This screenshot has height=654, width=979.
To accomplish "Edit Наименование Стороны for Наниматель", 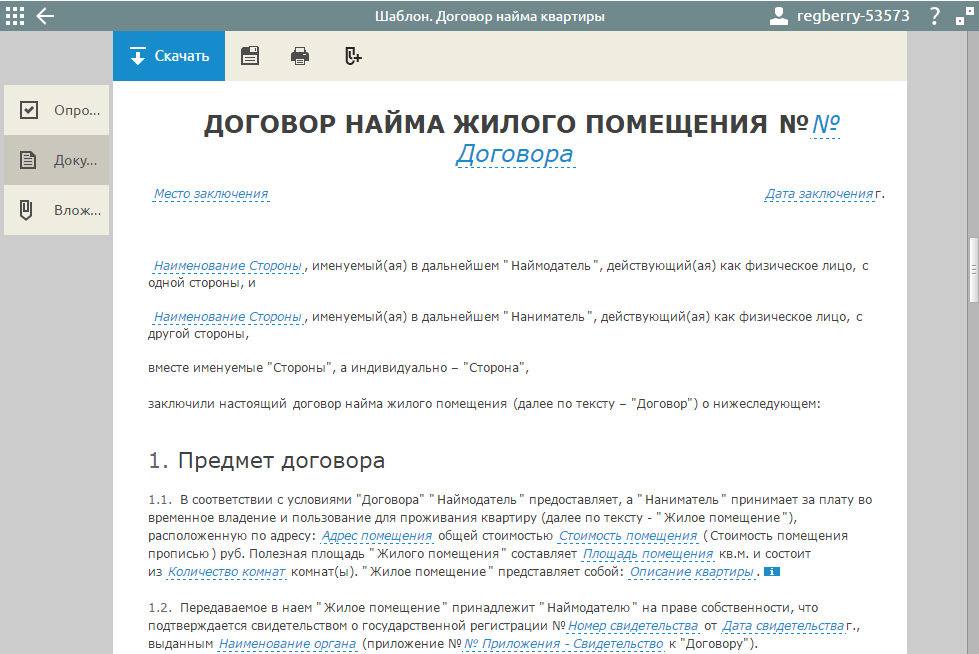I will [x=228, y=317].
